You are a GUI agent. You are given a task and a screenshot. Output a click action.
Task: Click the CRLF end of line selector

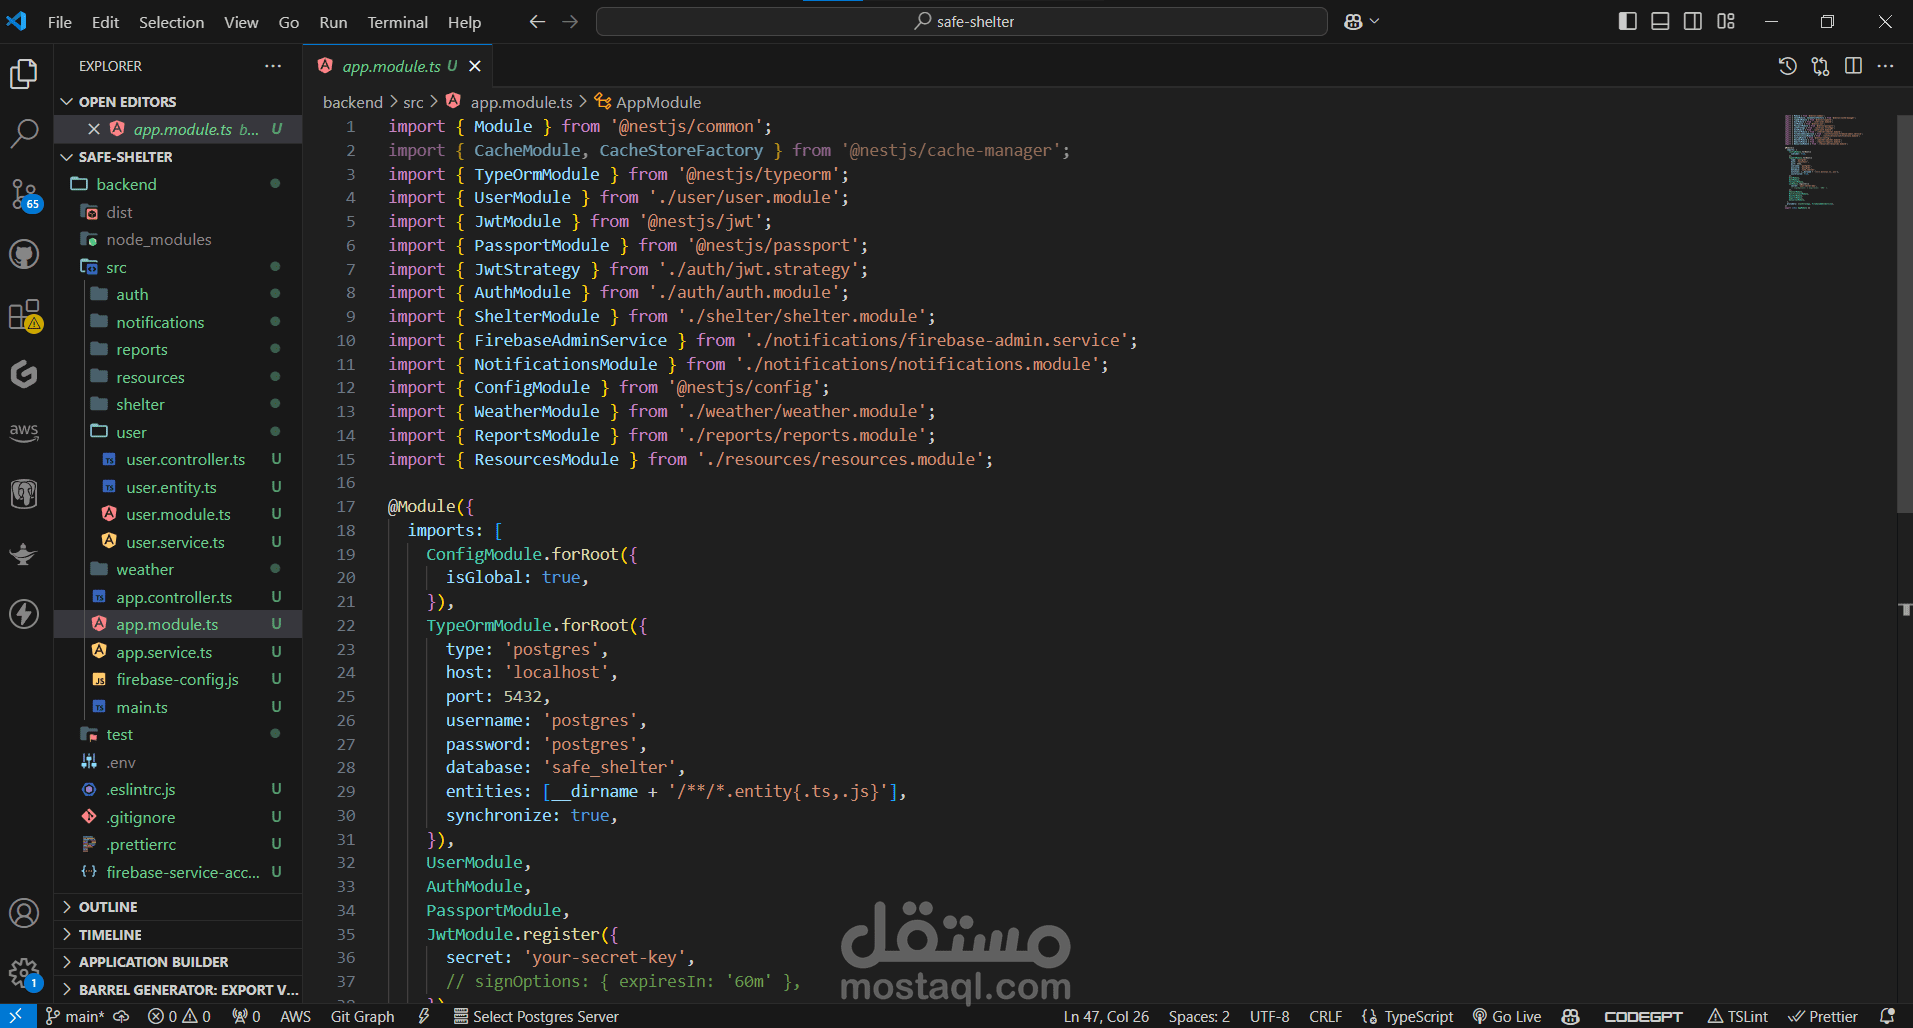pos(1325,1016)
